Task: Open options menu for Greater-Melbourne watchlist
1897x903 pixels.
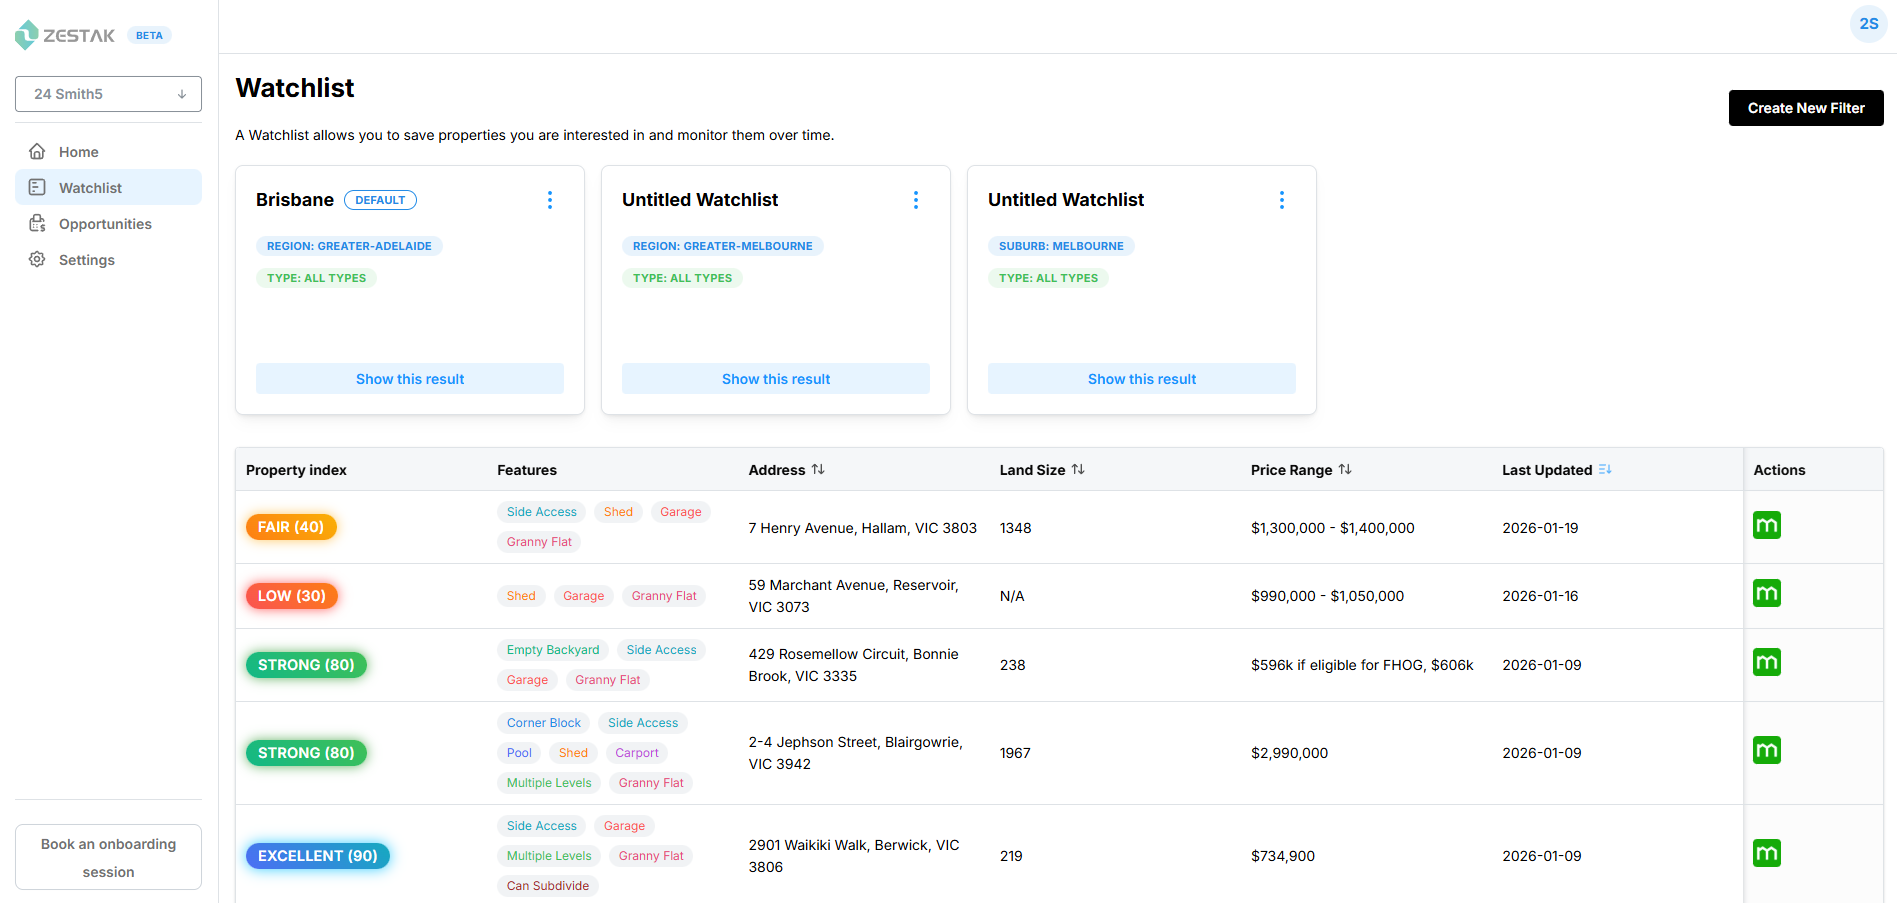Action: [x=915, y=200]
